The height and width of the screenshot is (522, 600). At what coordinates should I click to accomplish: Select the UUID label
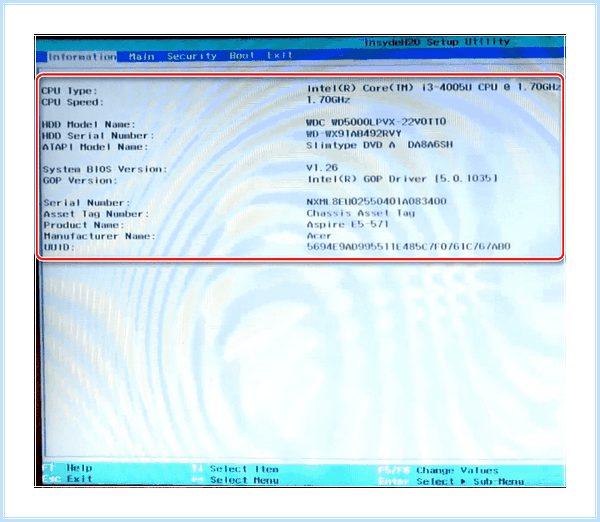(x=59, y=248)
